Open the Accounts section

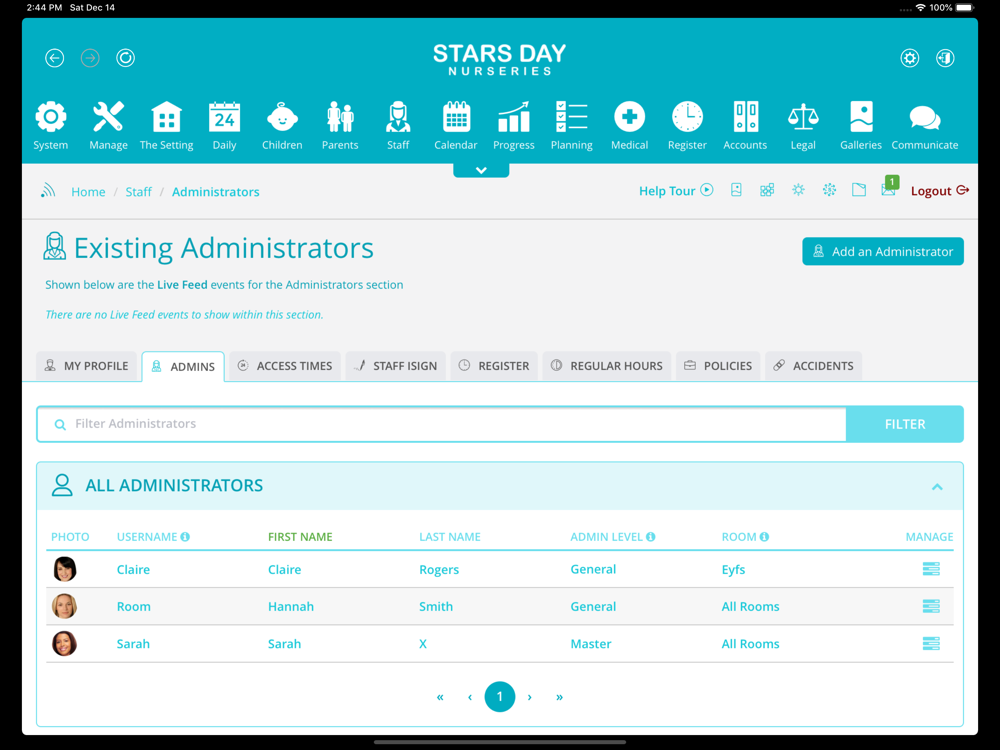pyautogui.click(x=745, y=126)
